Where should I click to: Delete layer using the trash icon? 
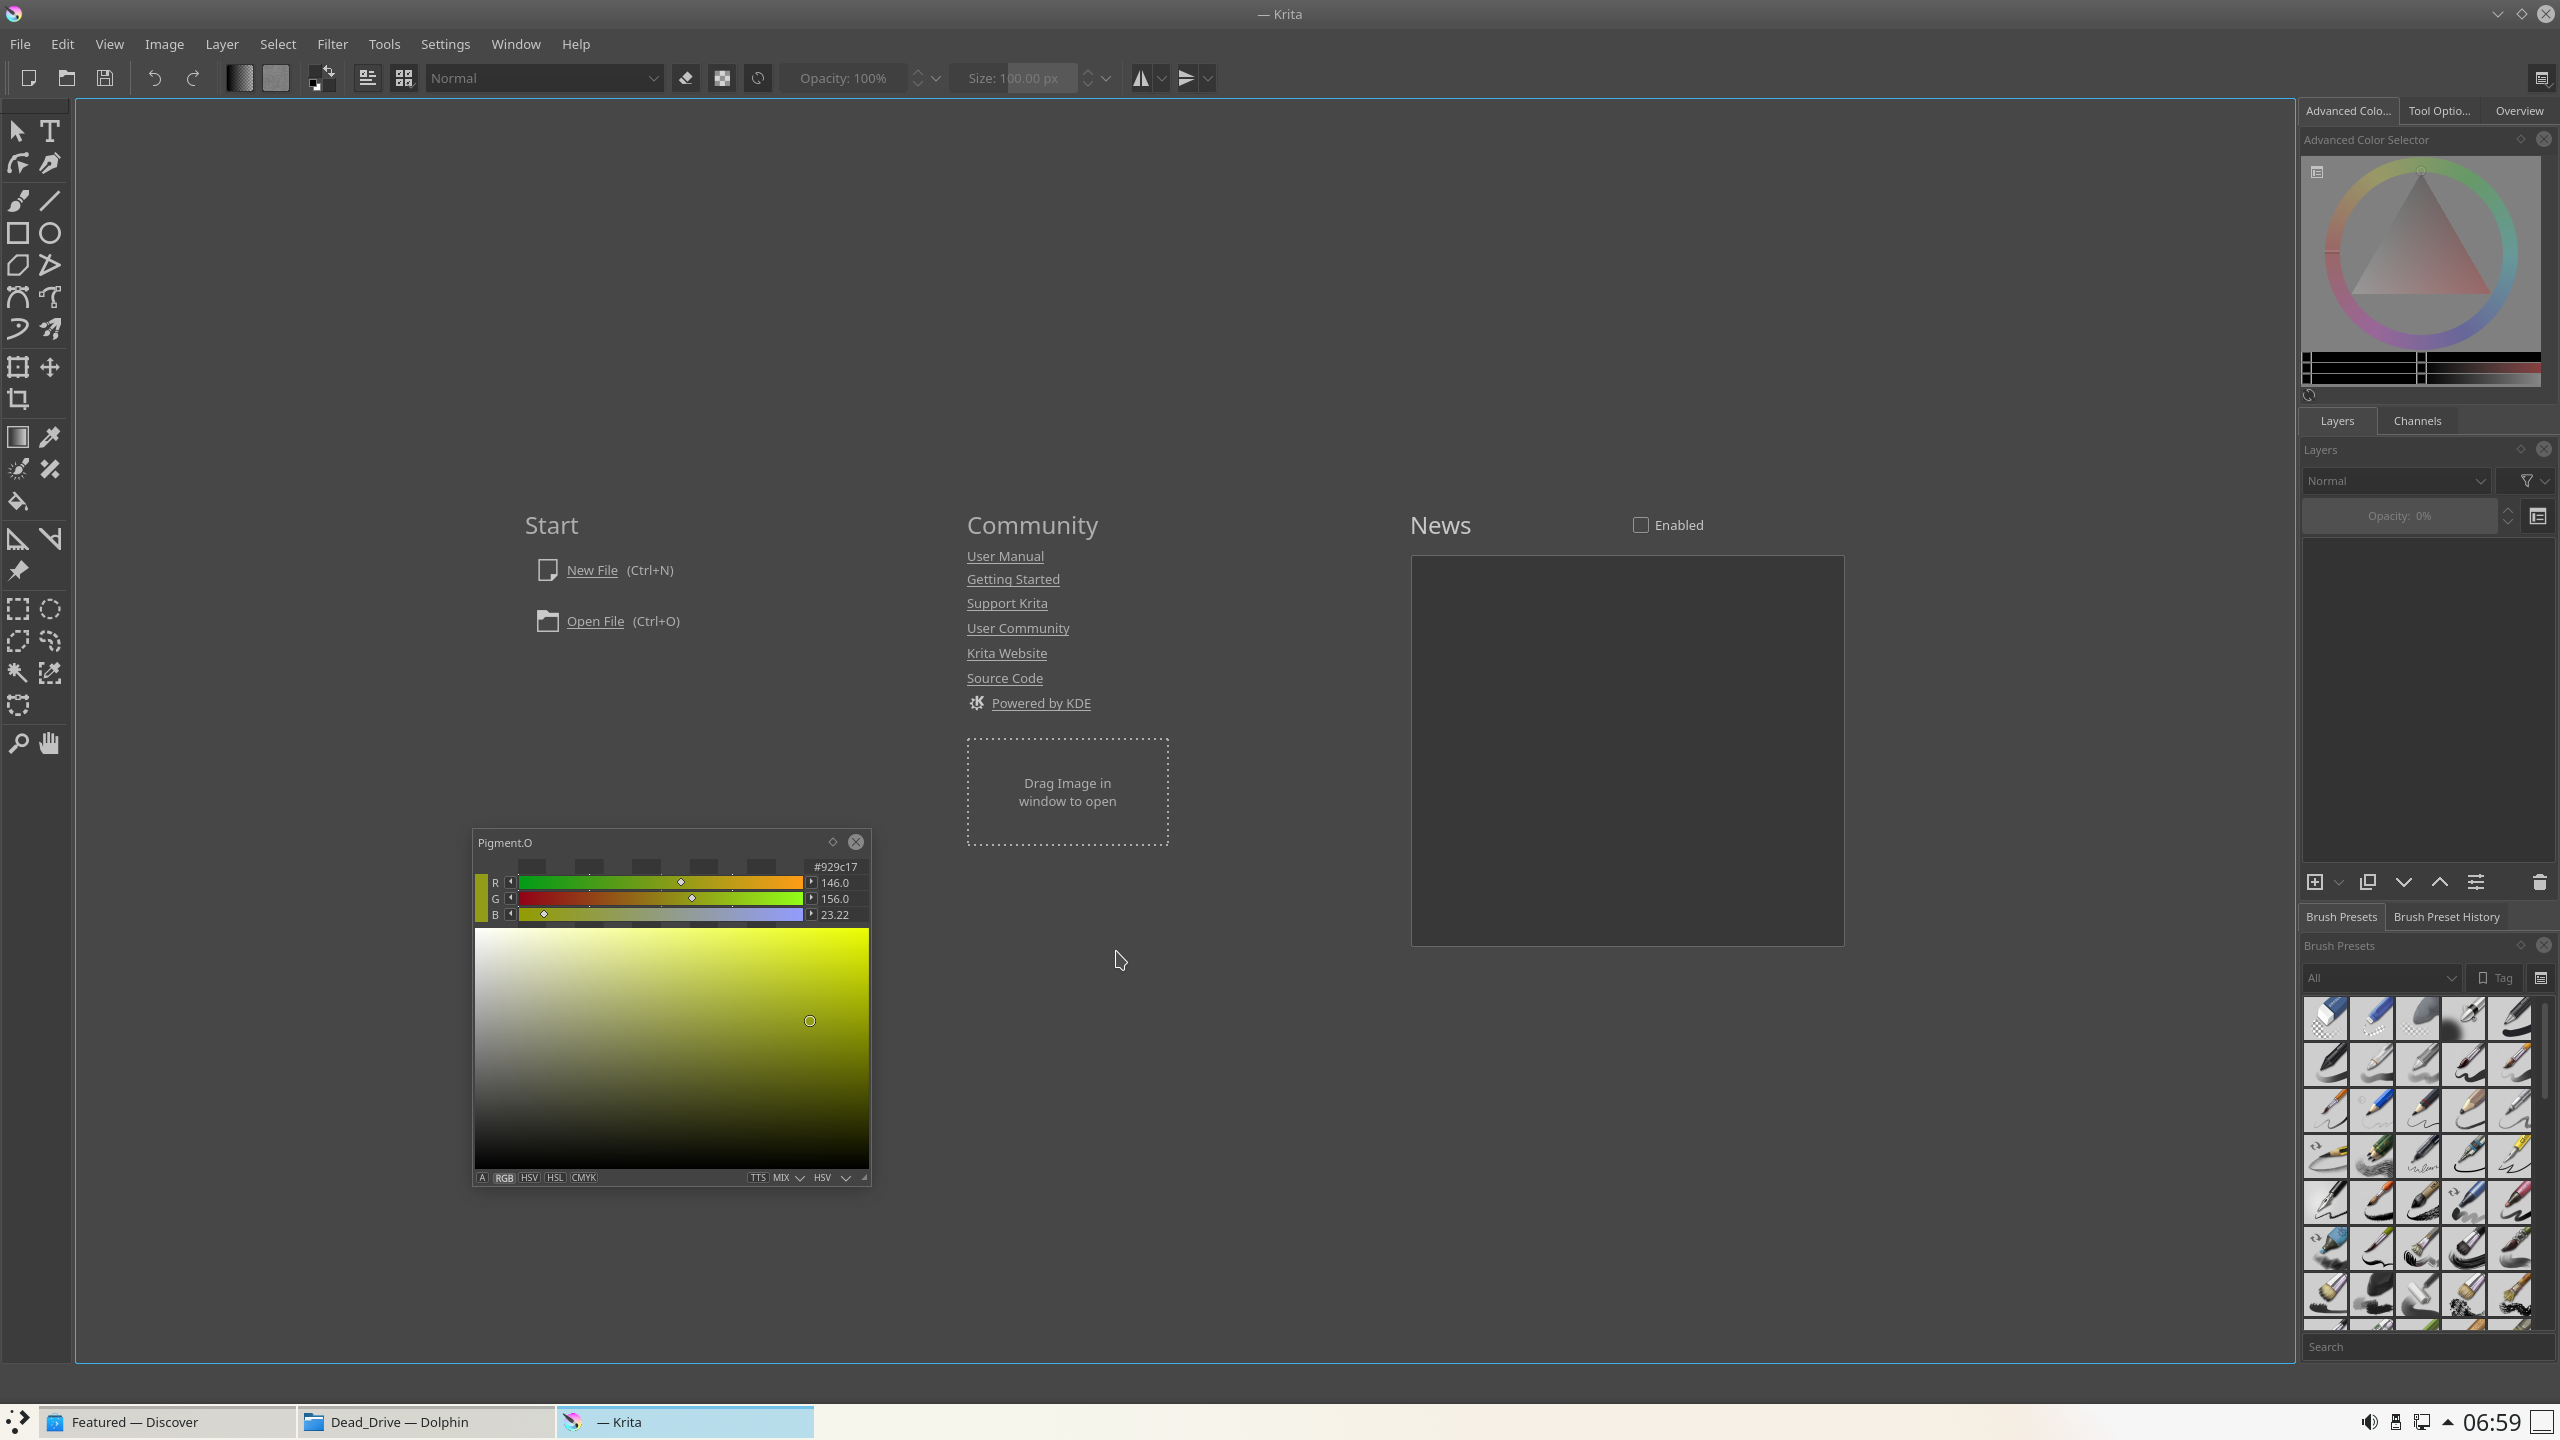[x=2539, y=882]
